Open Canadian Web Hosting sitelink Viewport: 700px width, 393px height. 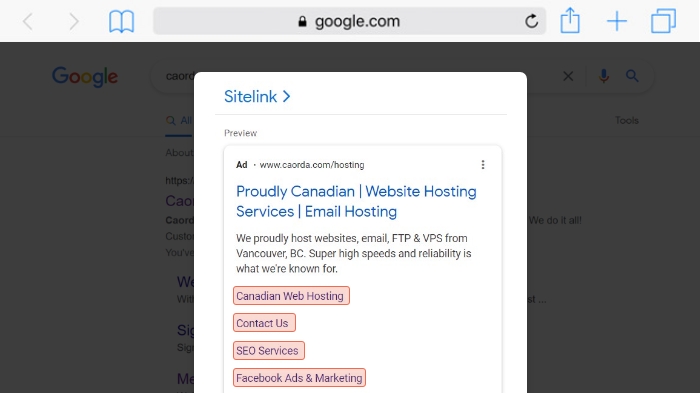[291, 296]
